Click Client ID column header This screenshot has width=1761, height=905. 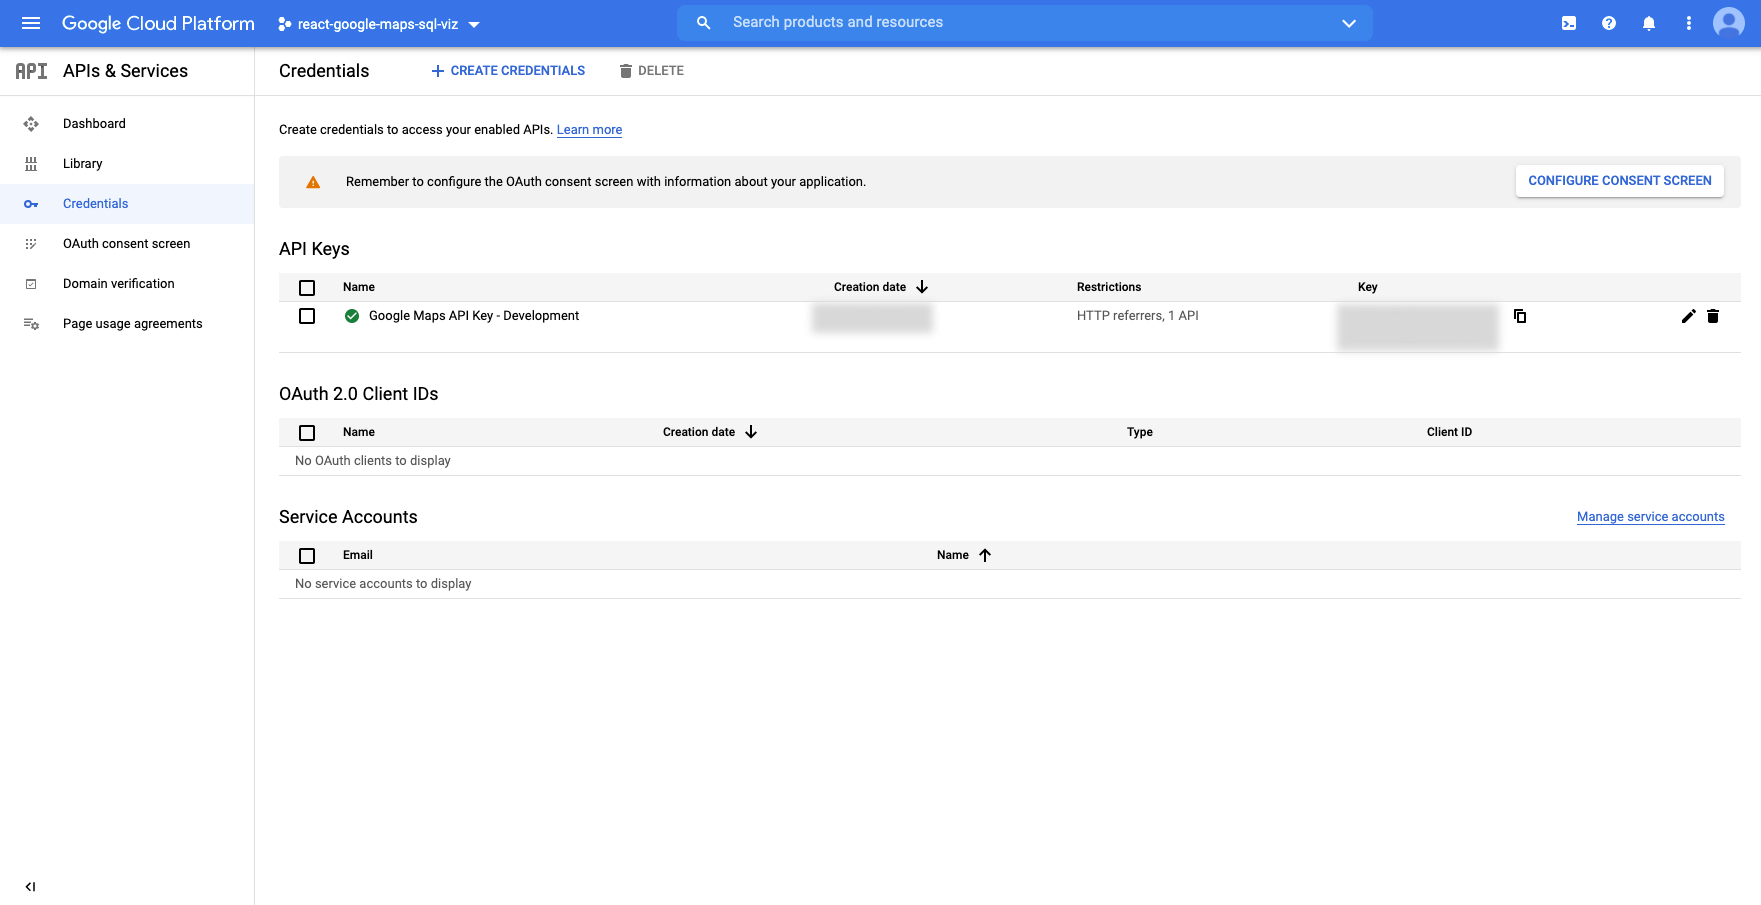[1449, 432]
